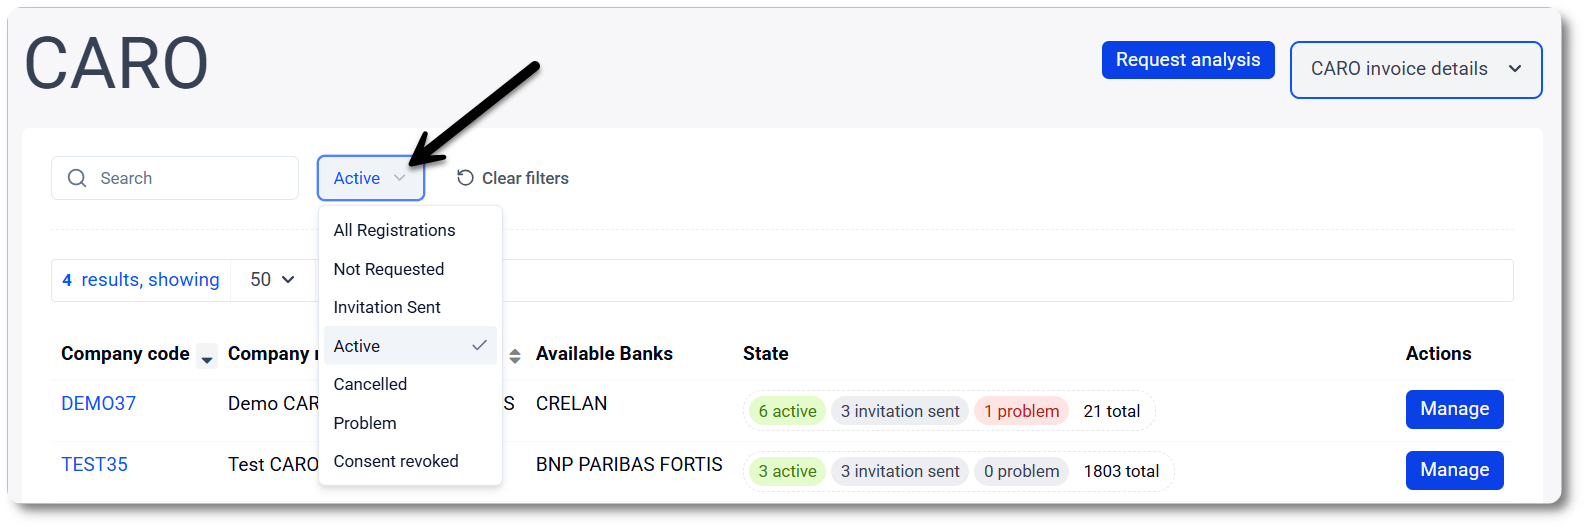Expand the 50 results per page dropdown
This screenshot has height=527, width=1585.
272,280
